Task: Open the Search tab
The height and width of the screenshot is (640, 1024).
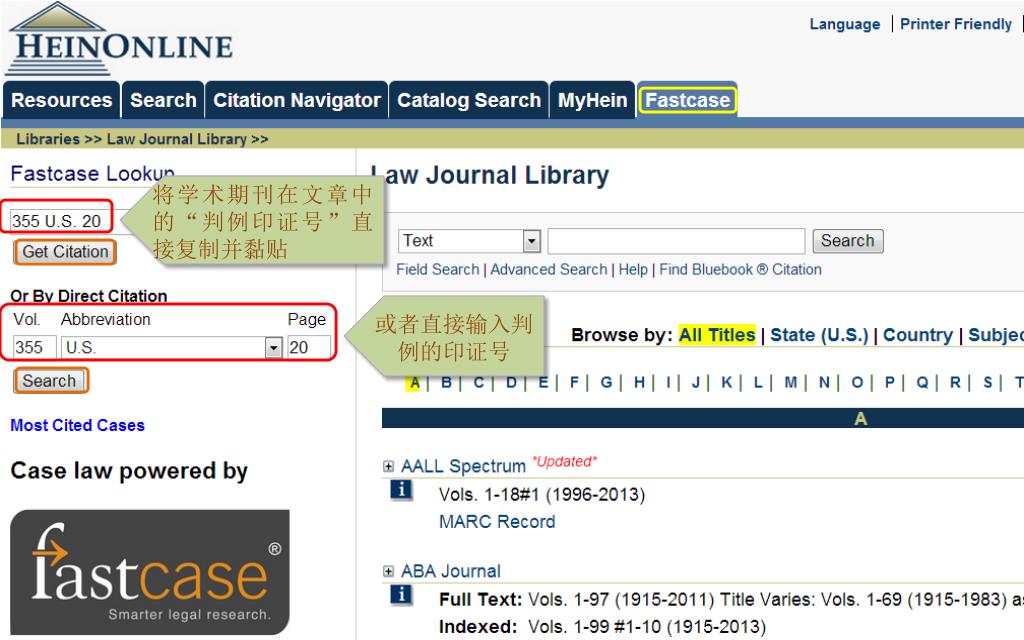Action: (x=163, y=101)
